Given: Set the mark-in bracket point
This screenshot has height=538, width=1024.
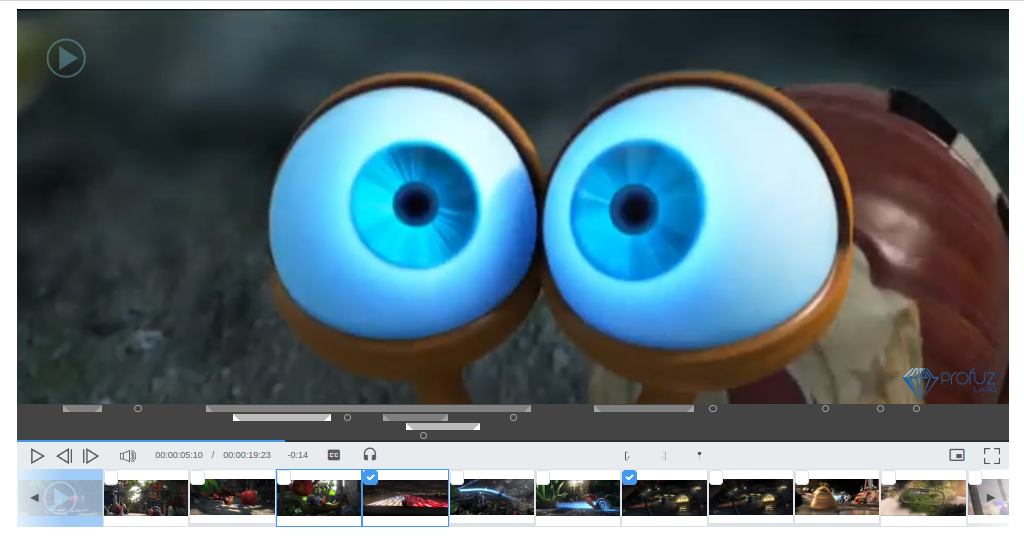Looking at the screenshot, I should [x=627, y=456].
